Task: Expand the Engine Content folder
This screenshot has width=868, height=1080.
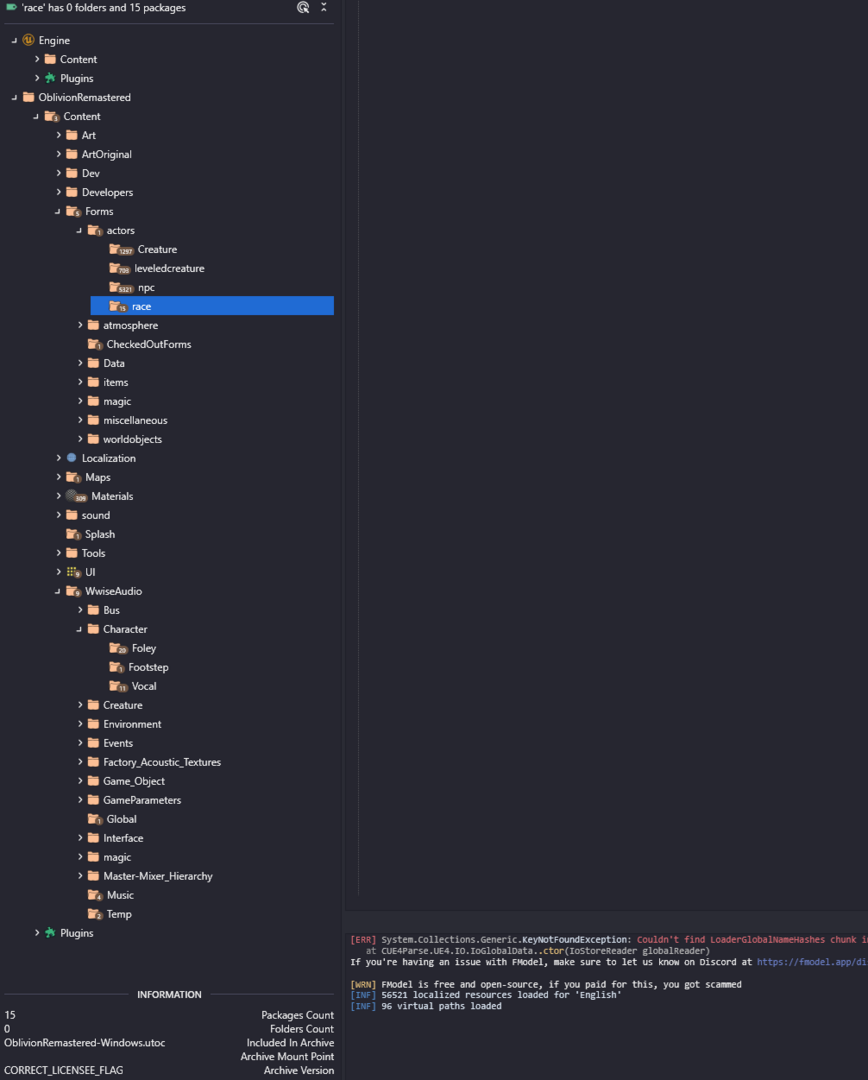Action: 37,59
